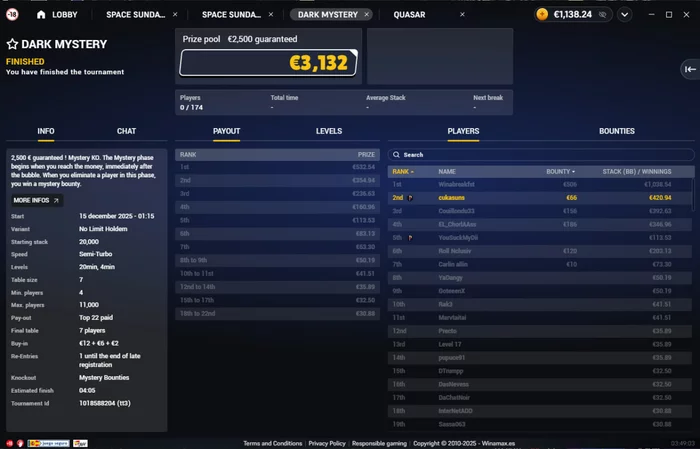This screenshot has height=449, width=700.
Task: Select the highlighted cukasuns row
Action: 541,198
